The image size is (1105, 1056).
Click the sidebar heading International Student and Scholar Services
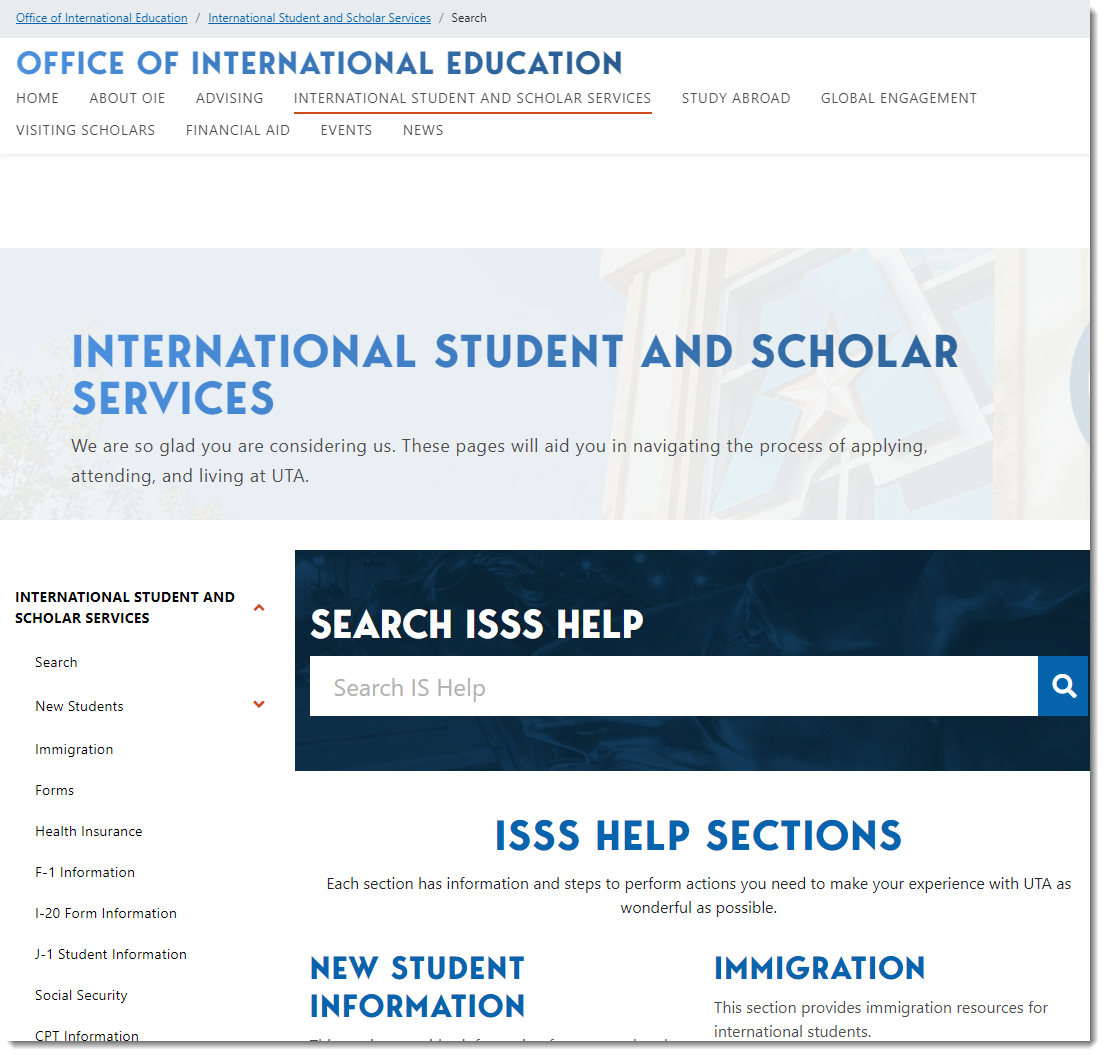(x=125, y=608)
